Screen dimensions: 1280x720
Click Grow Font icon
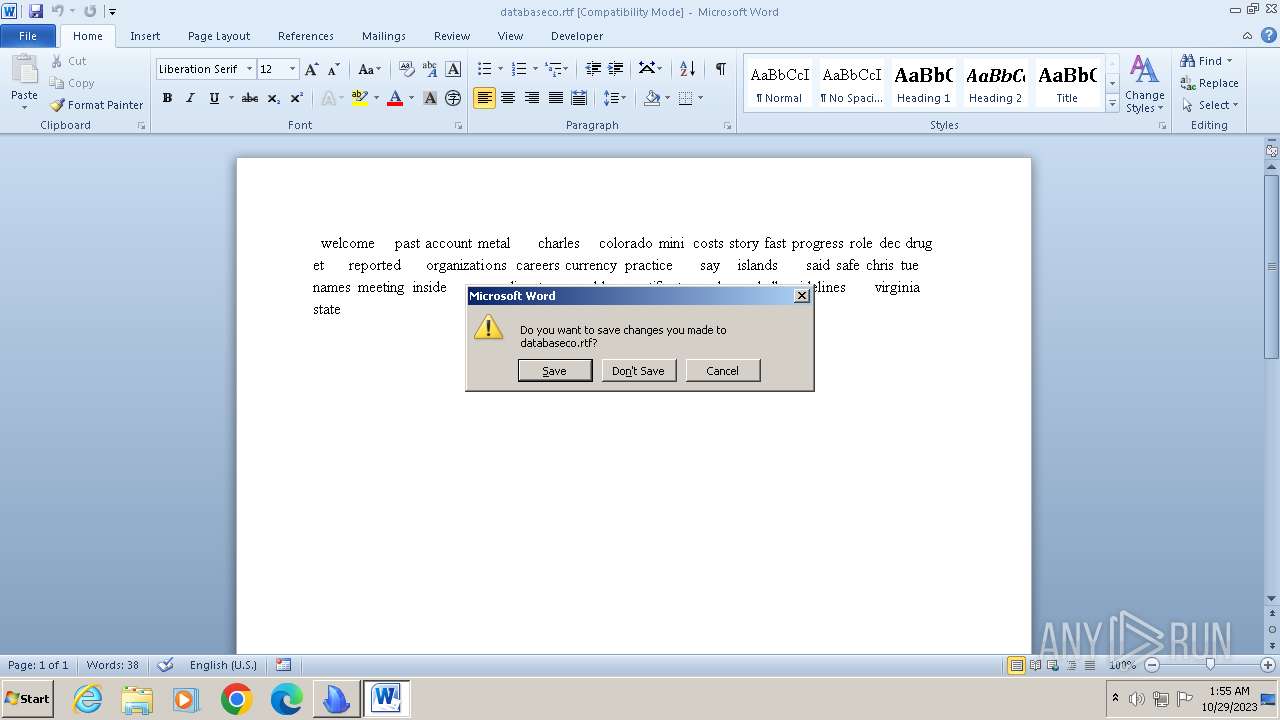[312, 69]
